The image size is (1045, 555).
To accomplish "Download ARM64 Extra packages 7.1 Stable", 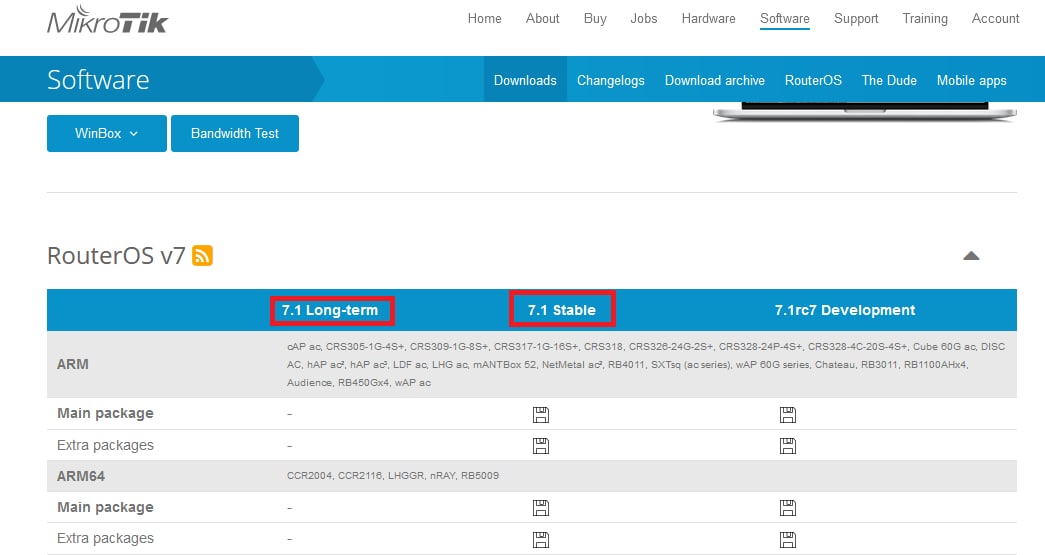I will 541,539.
